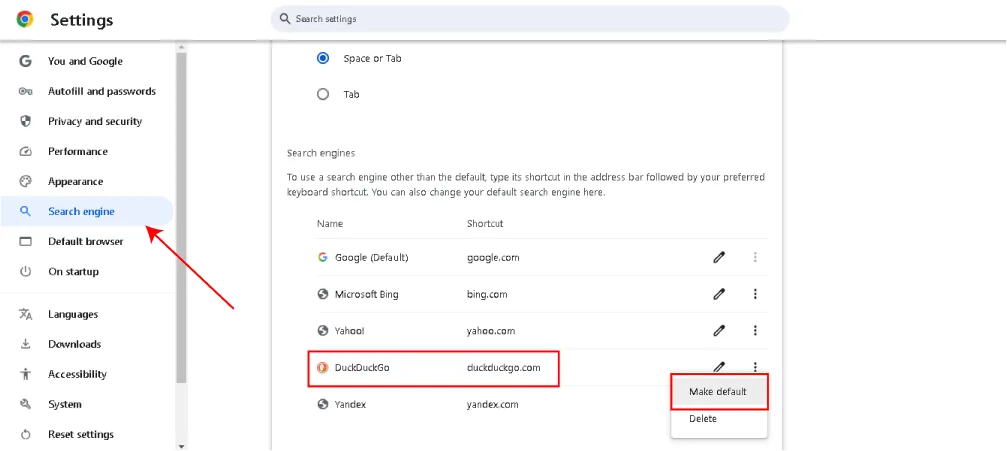Open more actions for Yahoo!
Image resolution: width=1007 pixels, height=451 pixels.
point(755,331)
